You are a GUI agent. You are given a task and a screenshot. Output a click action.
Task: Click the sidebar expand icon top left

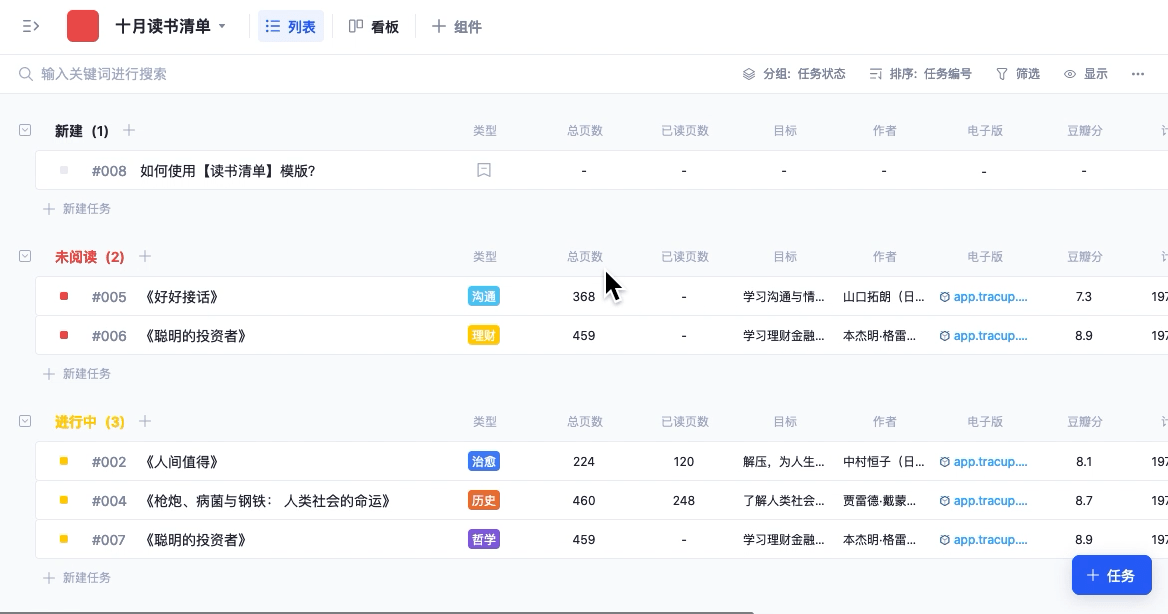[29, 26]
